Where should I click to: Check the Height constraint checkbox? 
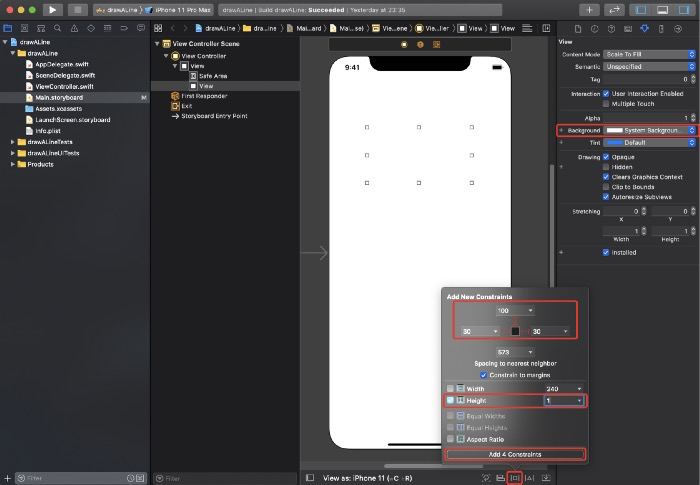click(x=450, y=400)
